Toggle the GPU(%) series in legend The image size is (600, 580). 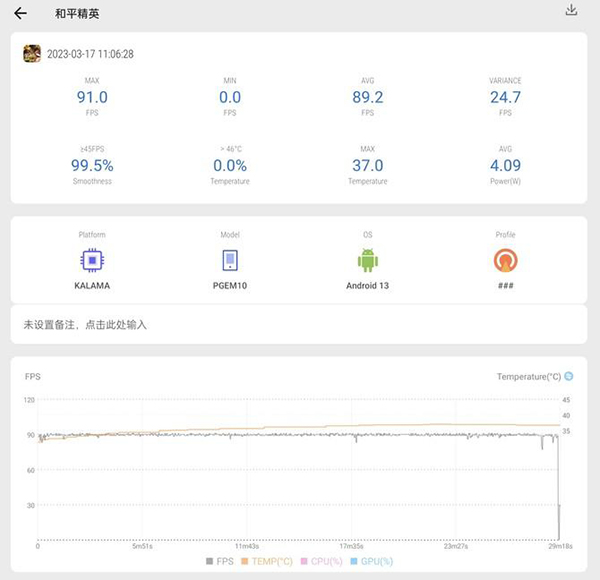click(370, 562)
